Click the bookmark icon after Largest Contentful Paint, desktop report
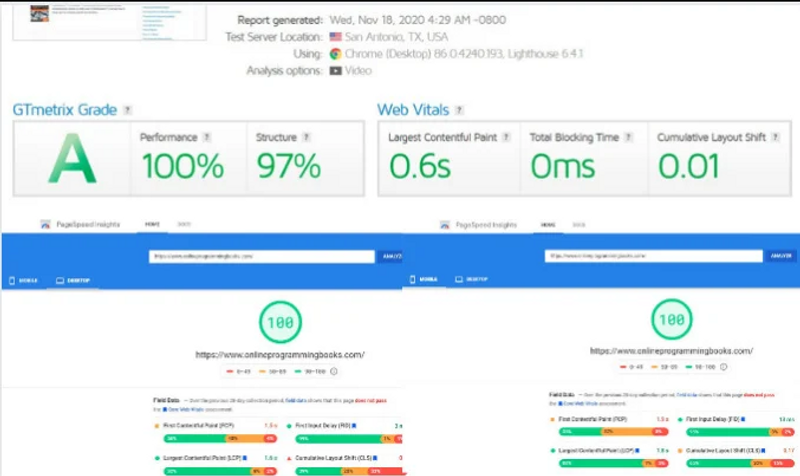Image resolution: width=800 pixels, height=476 pixels. pos(245,458)
